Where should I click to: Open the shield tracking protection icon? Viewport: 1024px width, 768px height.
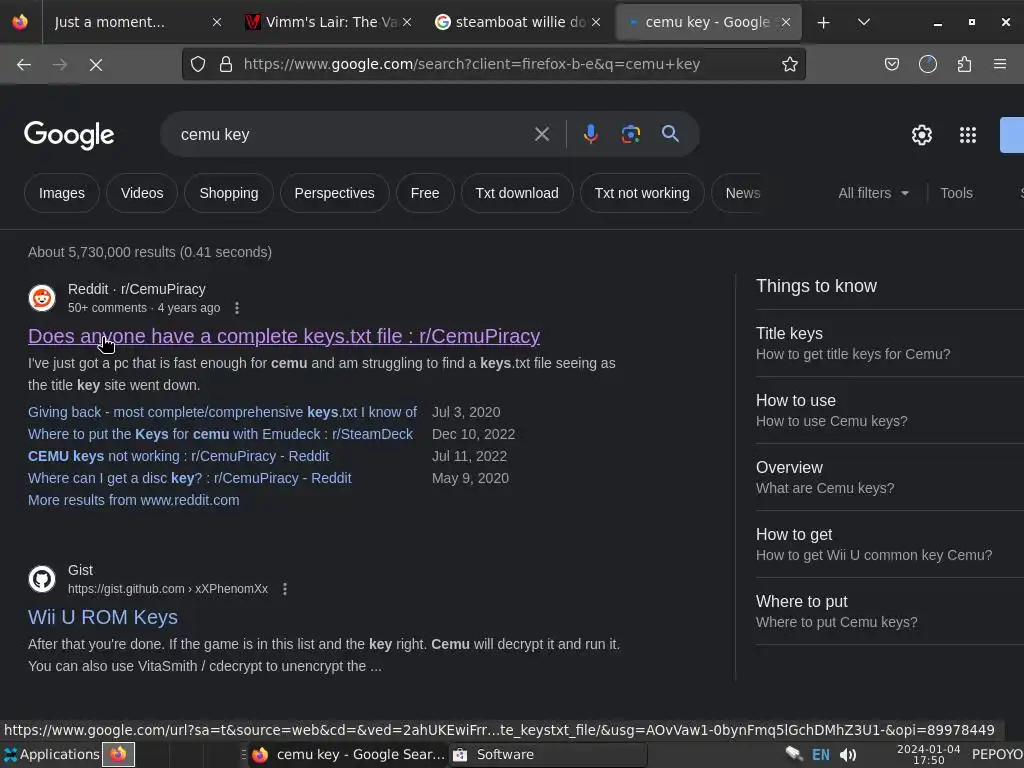tap(198, 64)
